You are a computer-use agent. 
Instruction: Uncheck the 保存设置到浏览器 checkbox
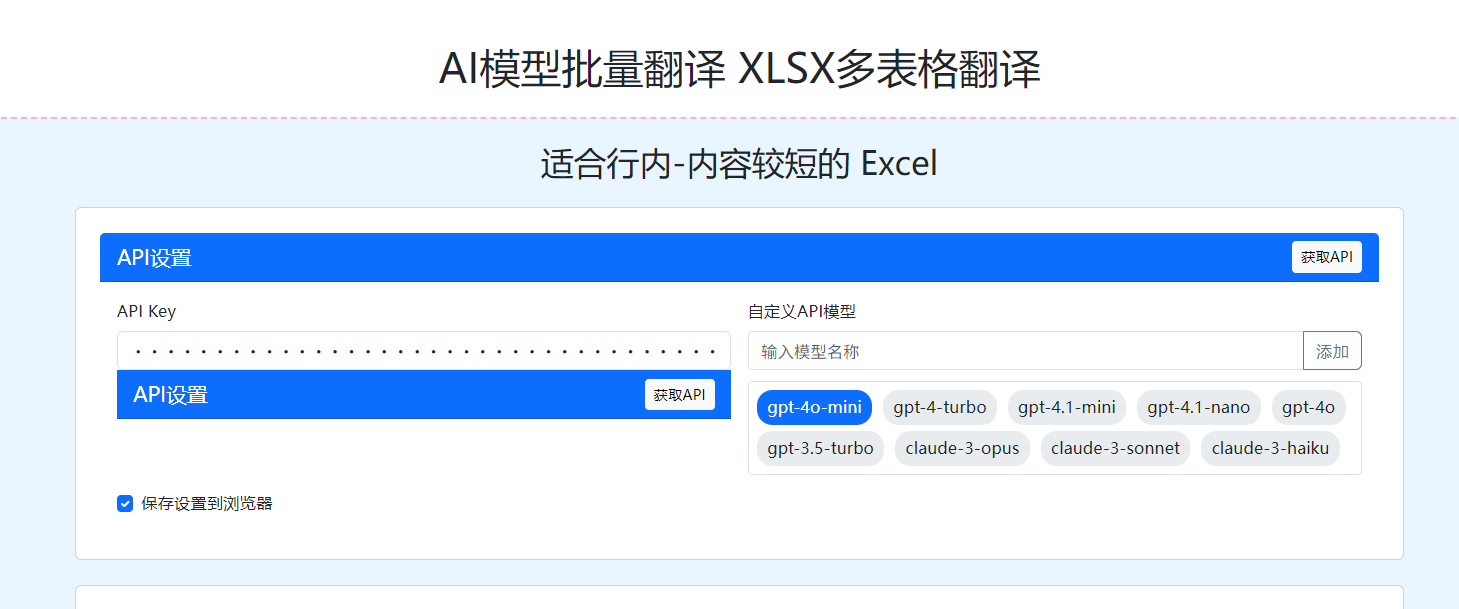point(125,504)
